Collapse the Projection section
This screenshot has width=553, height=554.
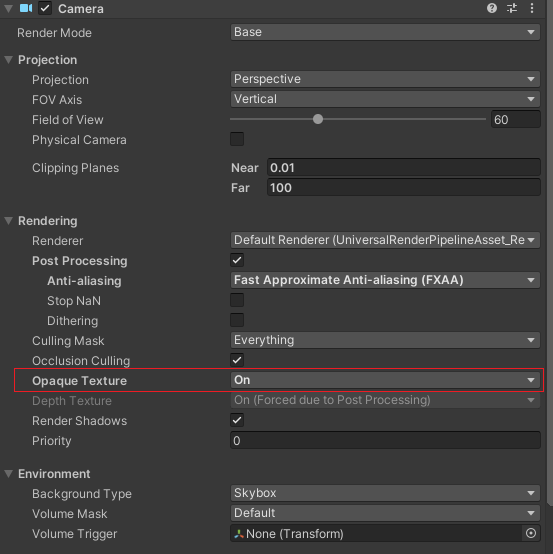click(8, 60)
